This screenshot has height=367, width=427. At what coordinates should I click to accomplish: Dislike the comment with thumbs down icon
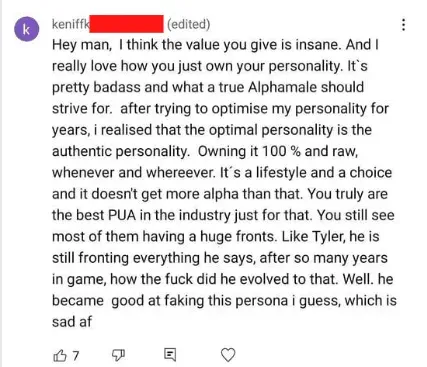click(118, 355)
